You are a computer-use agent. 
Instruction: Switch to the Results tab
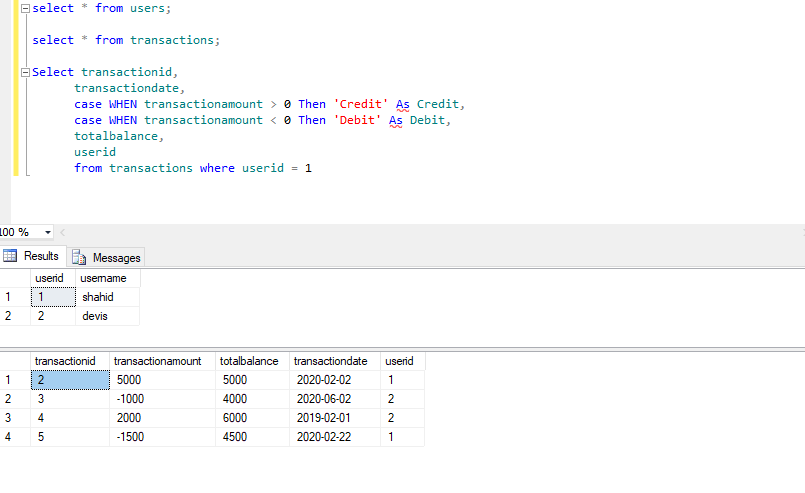(x=33, y=256)
